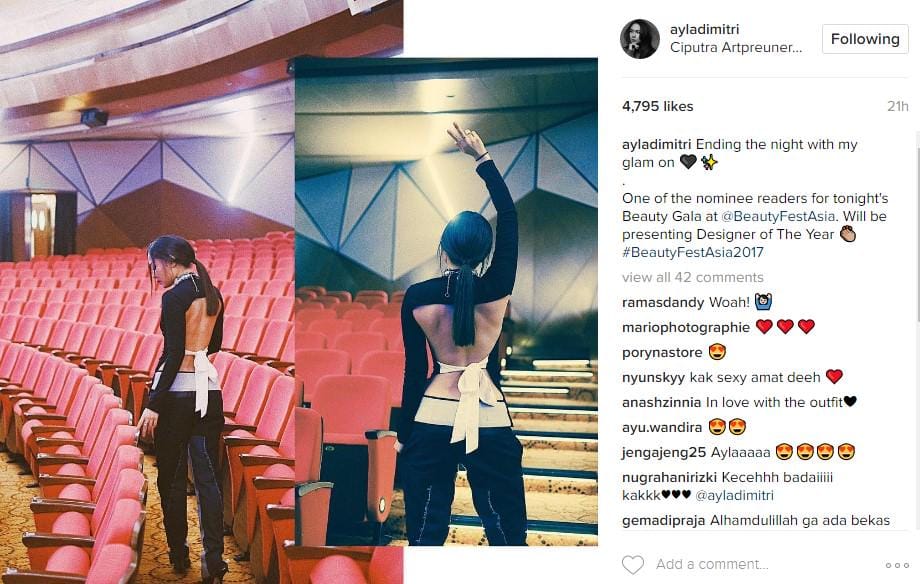Open #BeautyFestAsia2017 hashtag link

[x=693, y=252]
